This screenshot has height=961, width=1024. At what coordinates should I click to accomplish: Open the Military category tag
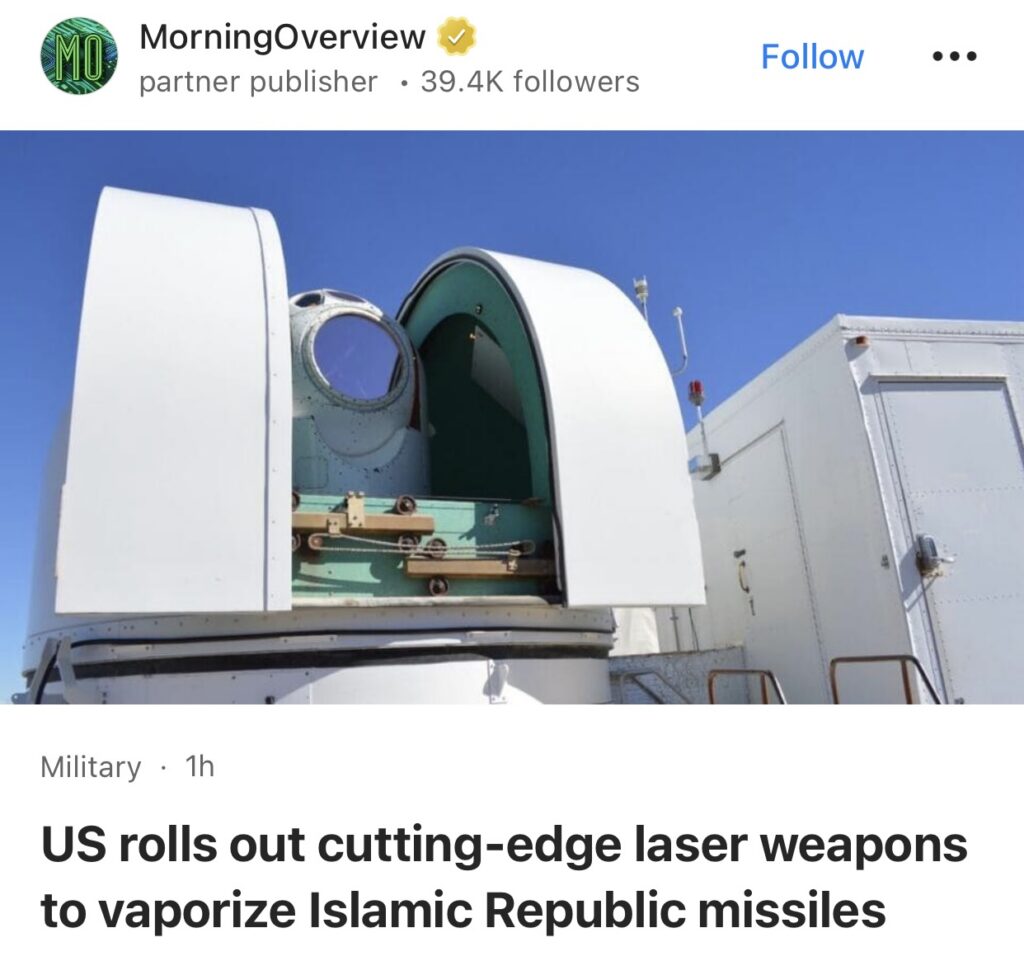click(x=91, y=766)
